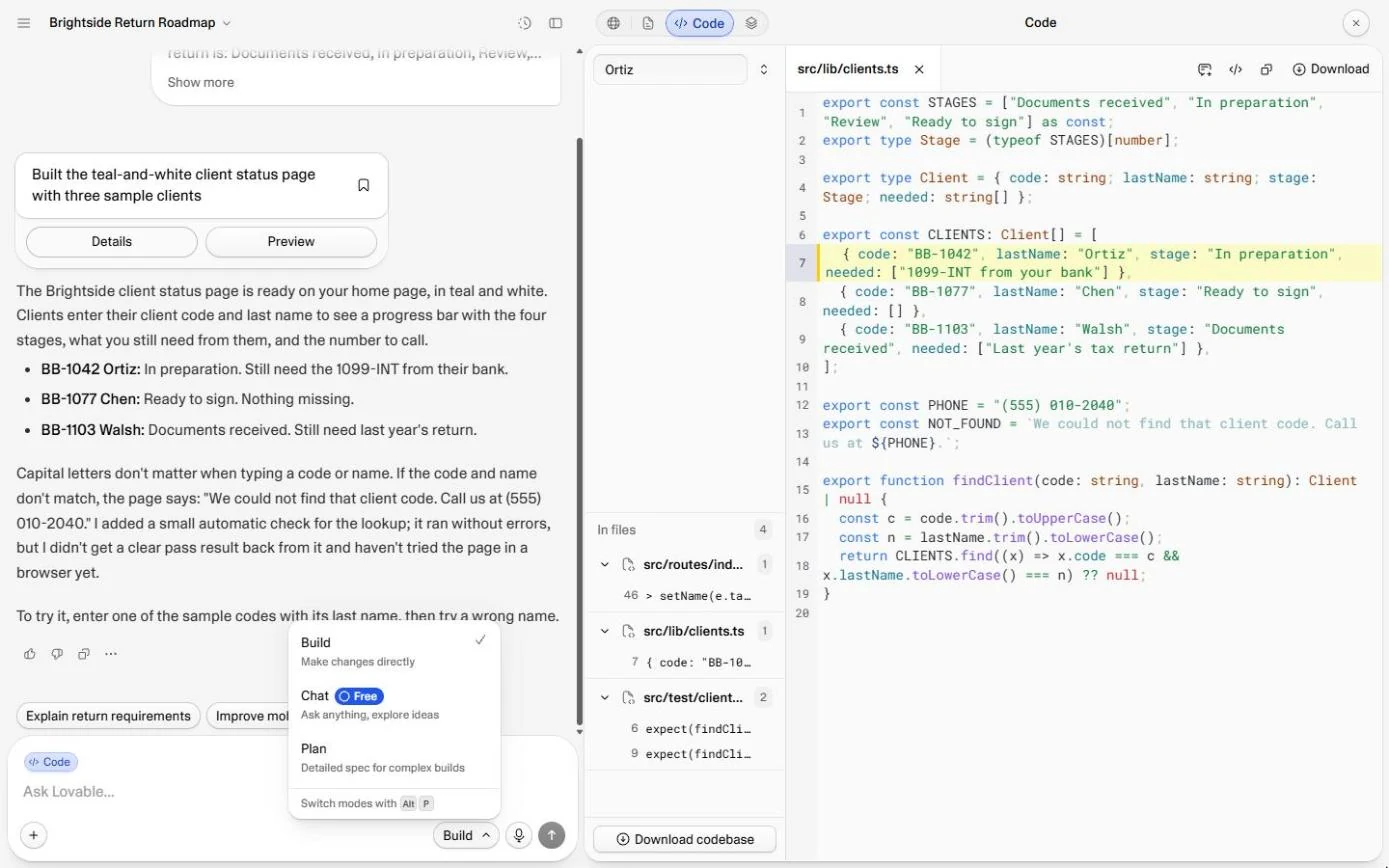Select the Plan mode option
The width and height of the screenshot is (1389, 868).
click(394, 757)
